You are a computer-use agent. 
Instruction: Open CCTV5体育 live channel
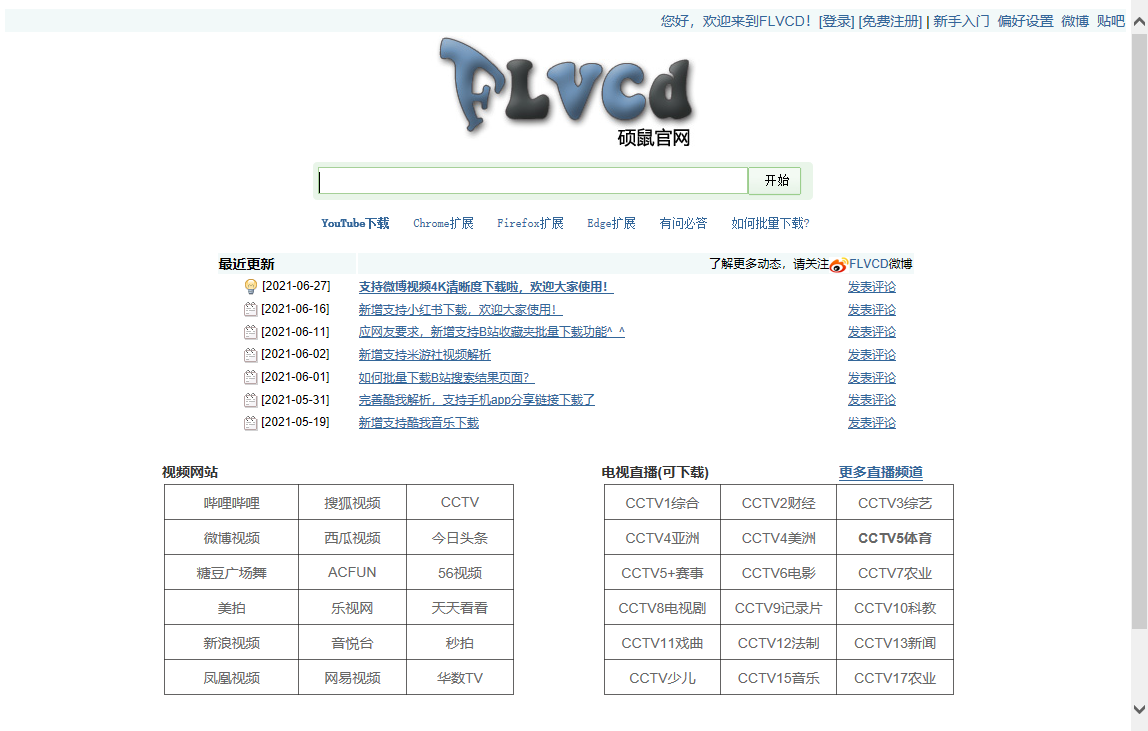pos(895,538)
